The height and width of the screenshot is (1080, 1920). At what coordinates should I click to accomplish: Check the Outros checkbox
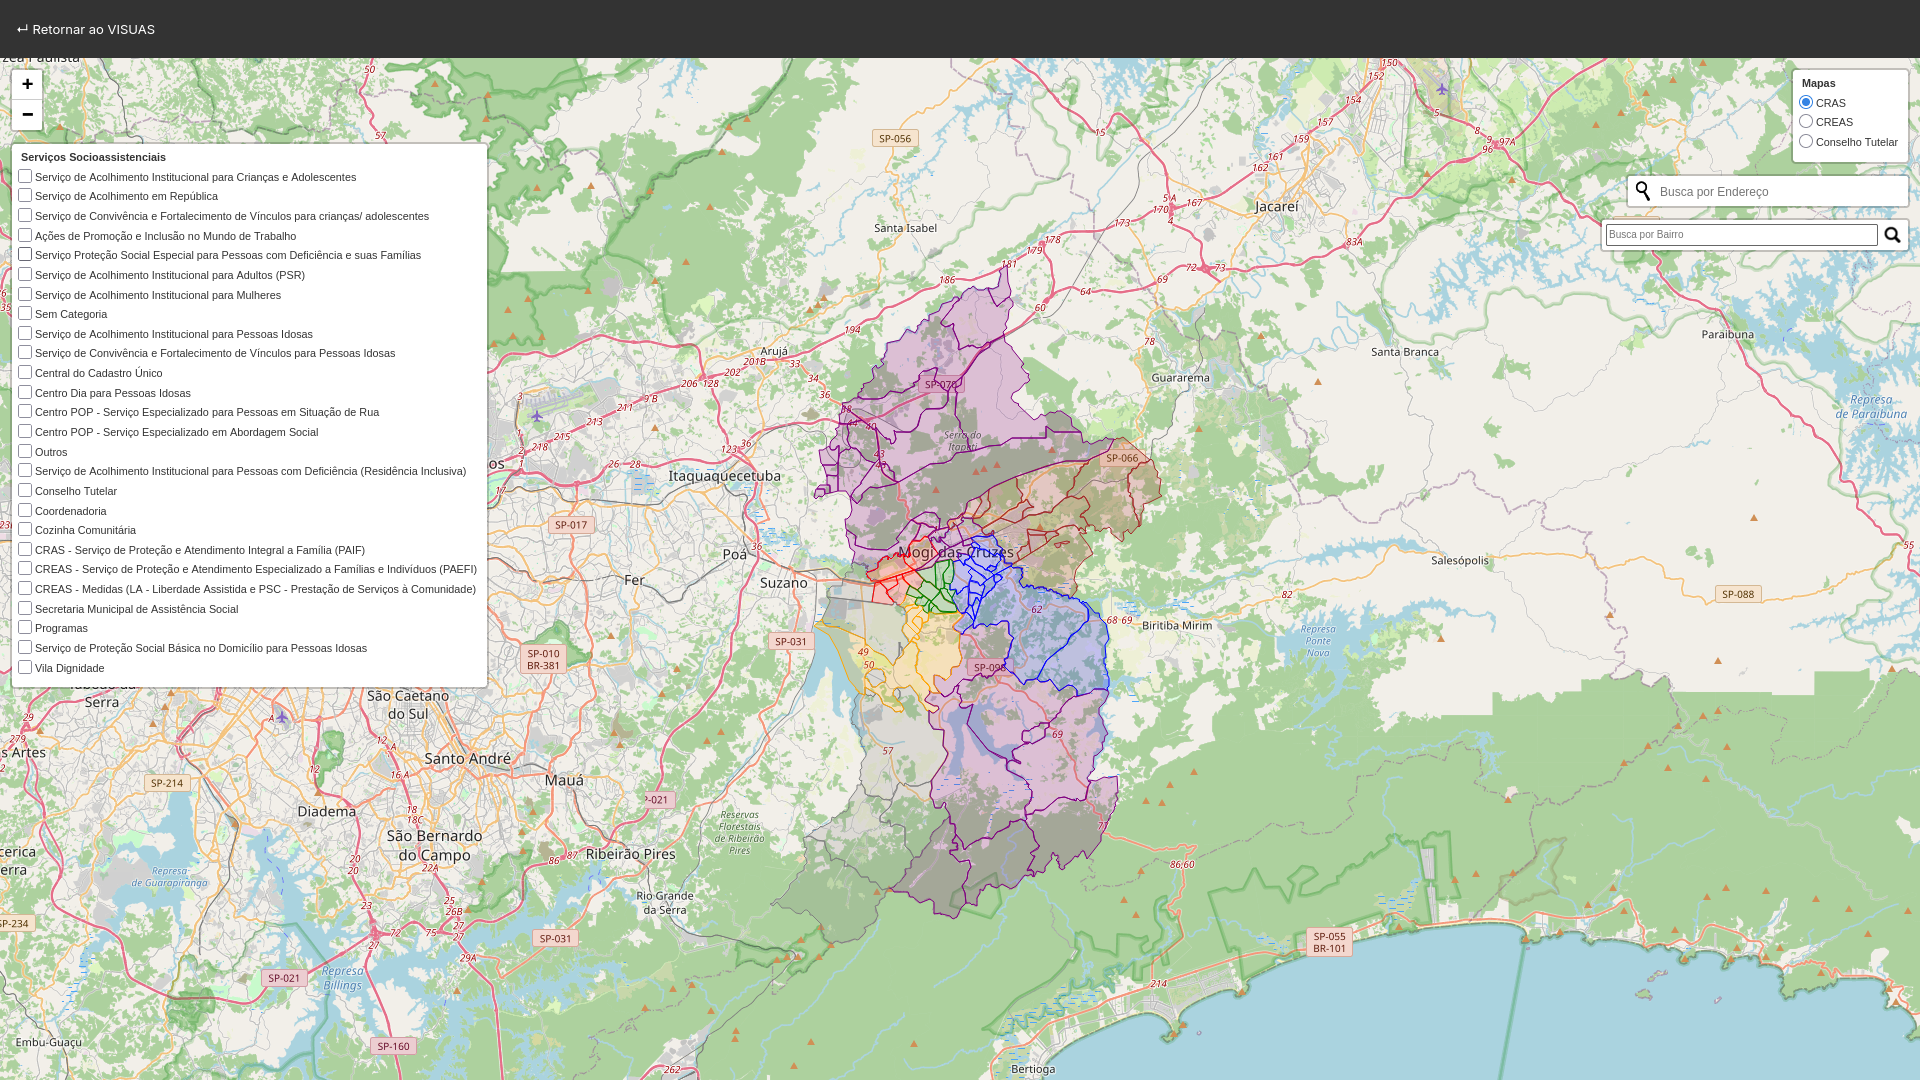click(25, 451)
